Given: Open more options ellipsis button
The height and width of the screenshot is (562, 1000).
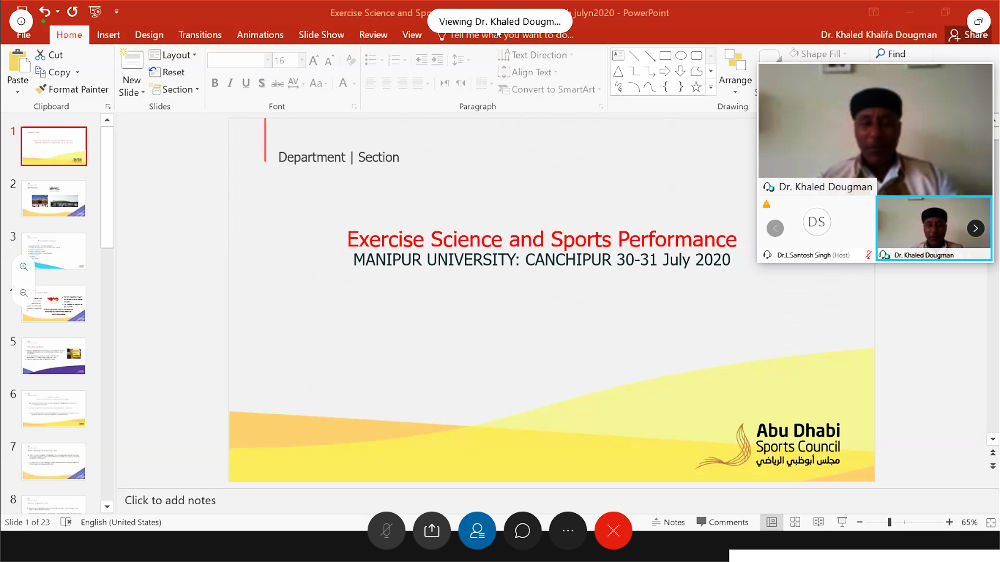Looking at the screenshot, I should 568,530.
